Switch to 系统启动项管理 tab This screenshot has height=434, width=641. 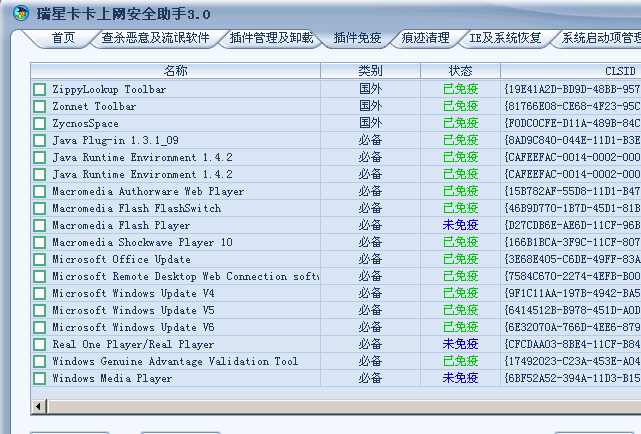(601, 38)
